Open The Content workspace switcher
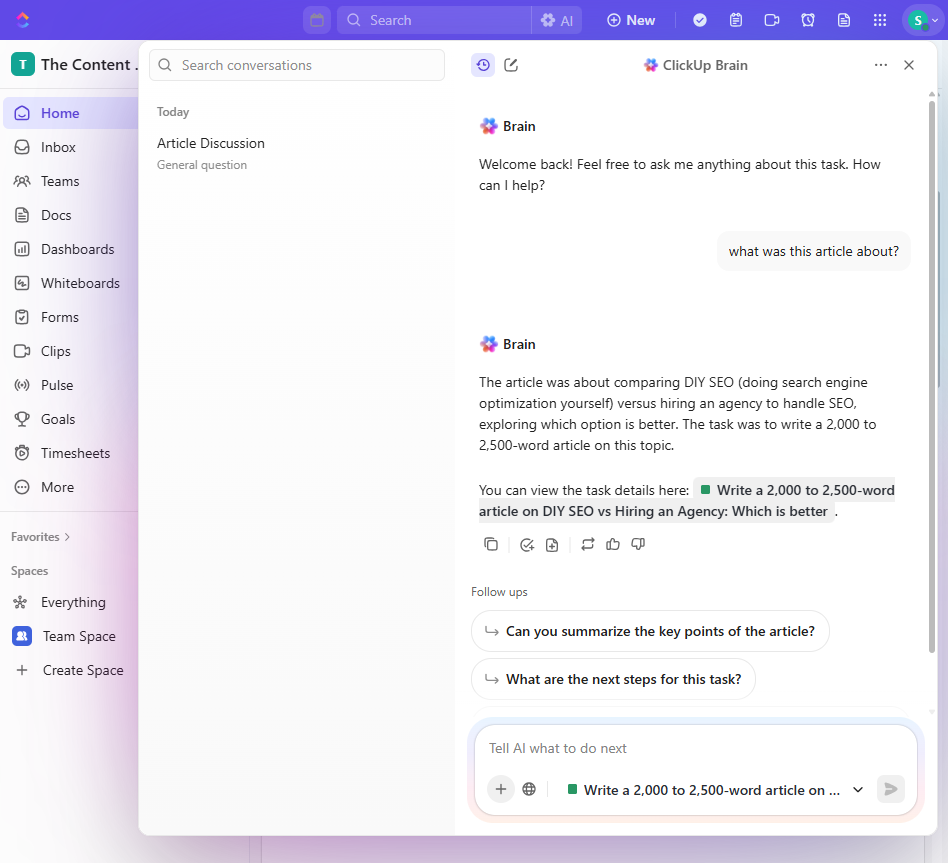This screenshot has height=863, width=948. (74, 64)
